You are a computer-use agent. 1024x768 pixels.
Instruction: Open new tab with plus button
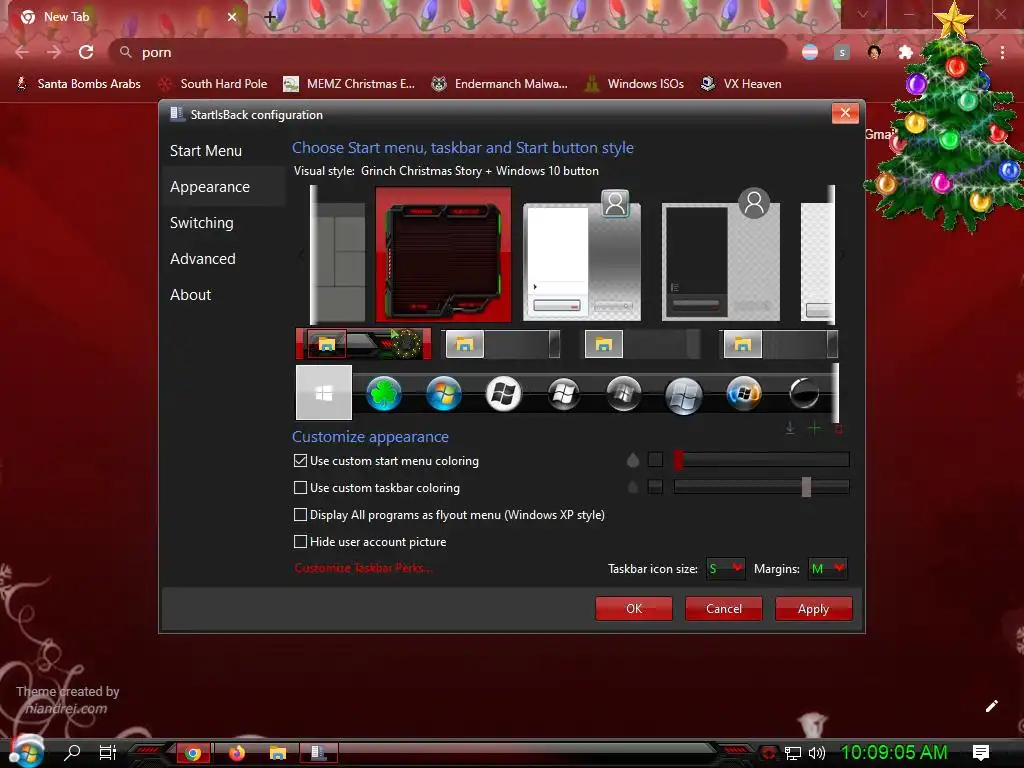pos(270,18)
